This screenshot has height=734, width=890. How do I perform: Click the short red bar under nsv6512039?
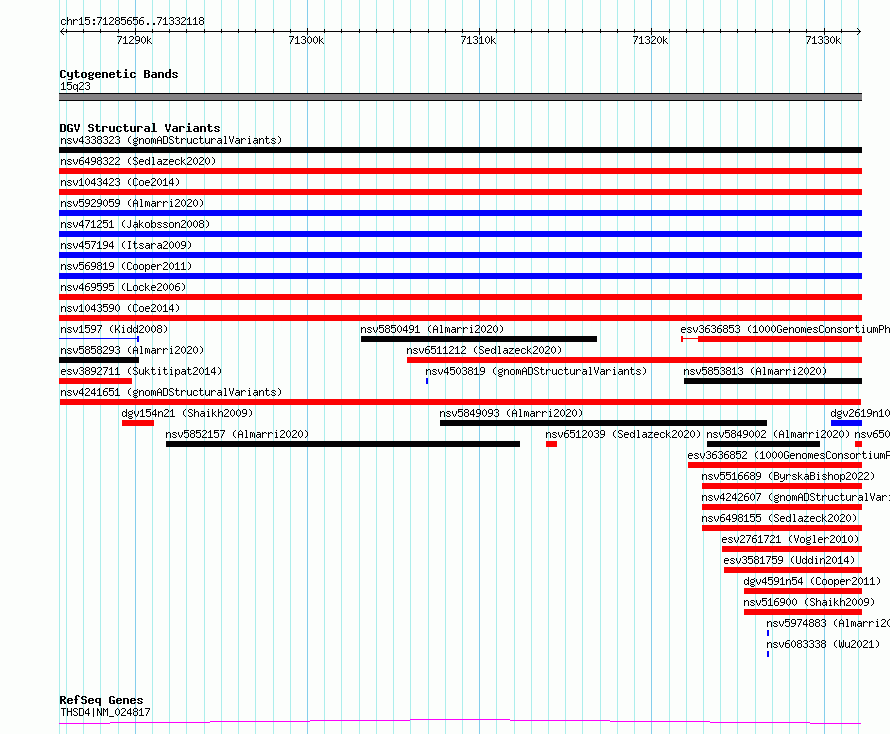(551, 444)
